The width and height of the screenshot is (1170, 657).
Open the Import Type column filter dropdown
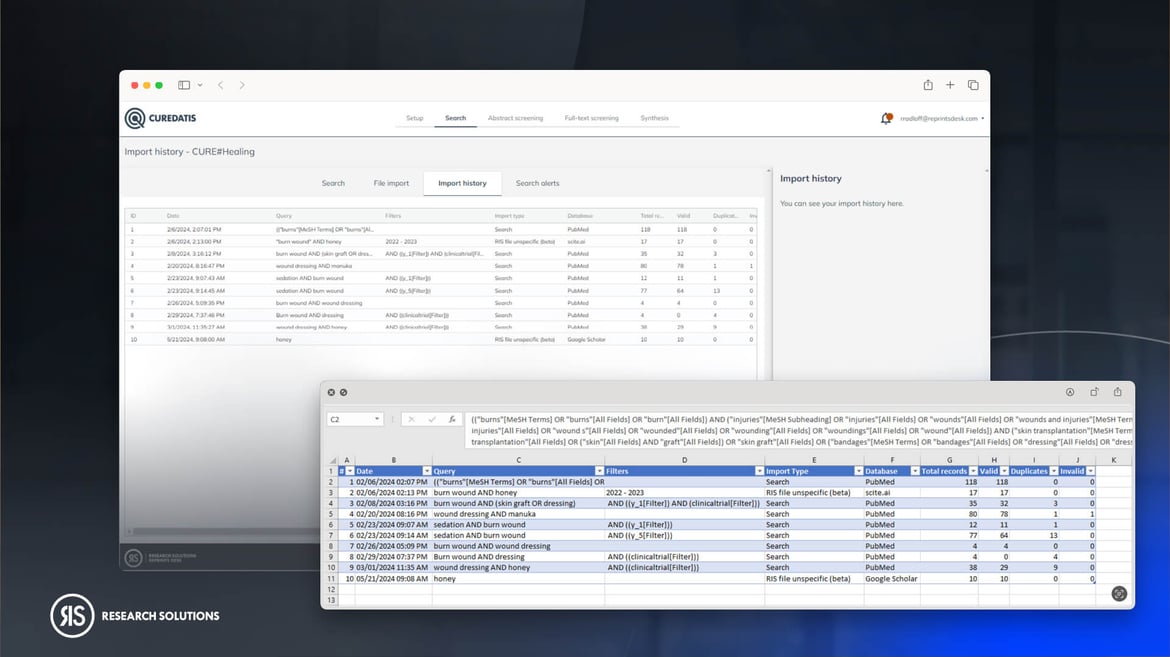point(859,471)
